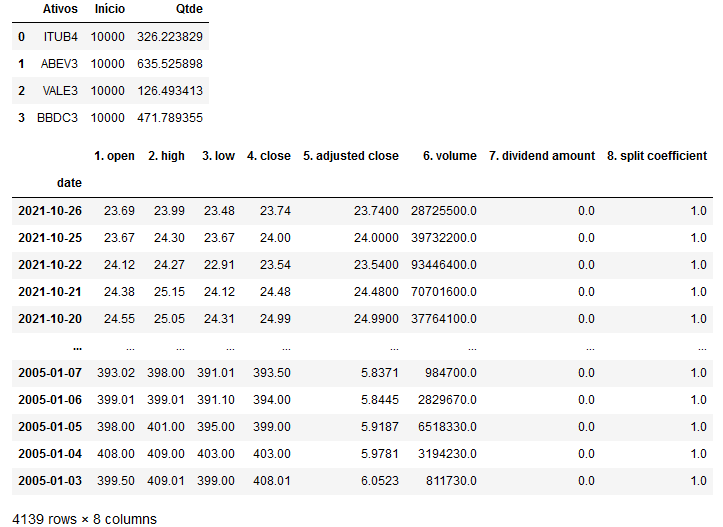Select quantity value 126.493413
Viewport: 723px width, 527px height.
pos(170,90)
